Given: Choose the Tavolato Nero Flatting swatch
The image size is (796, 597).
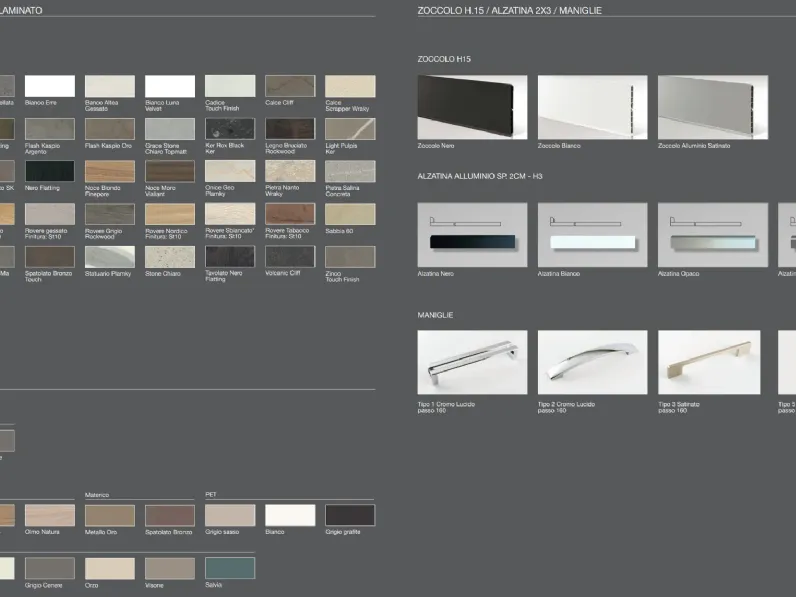Looking at the screenshot, I should click(x=230, y=257).
